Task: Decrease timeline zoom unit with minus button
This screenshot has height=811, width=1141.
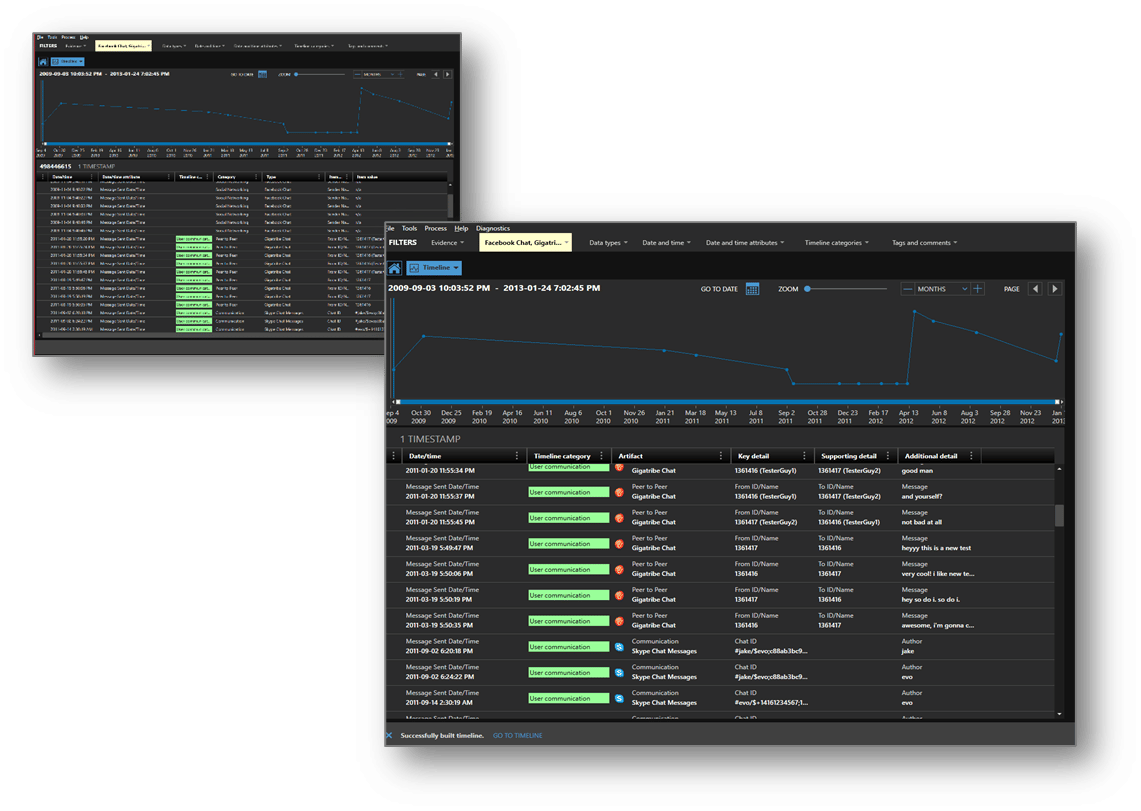Action: tap(907, 289)
